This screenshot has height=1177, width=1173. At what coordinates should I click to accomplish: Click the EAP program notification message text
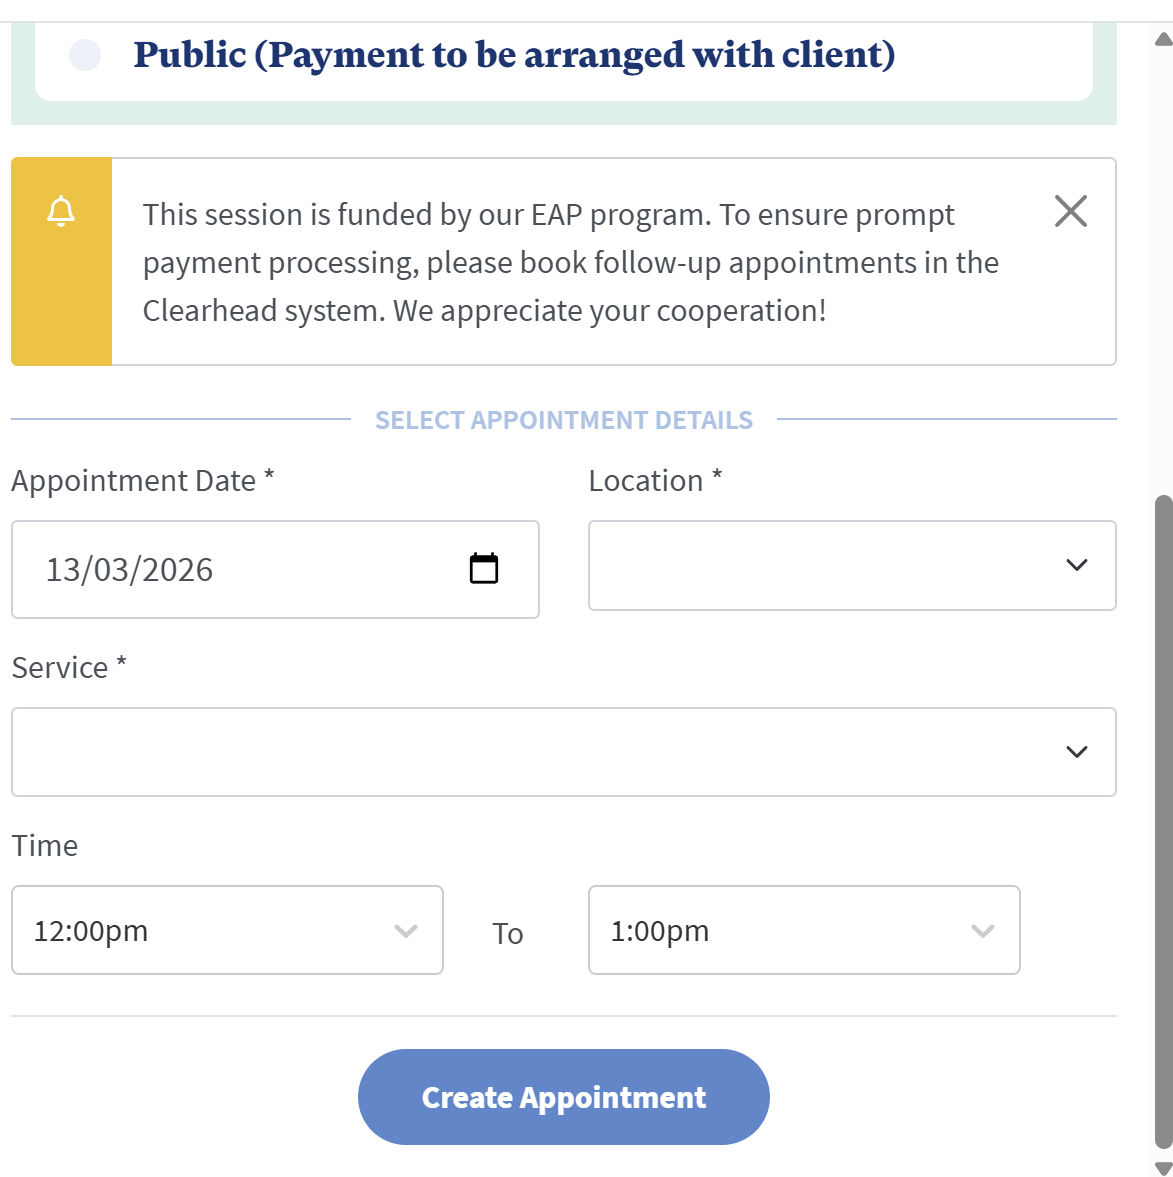click(570, 263)
